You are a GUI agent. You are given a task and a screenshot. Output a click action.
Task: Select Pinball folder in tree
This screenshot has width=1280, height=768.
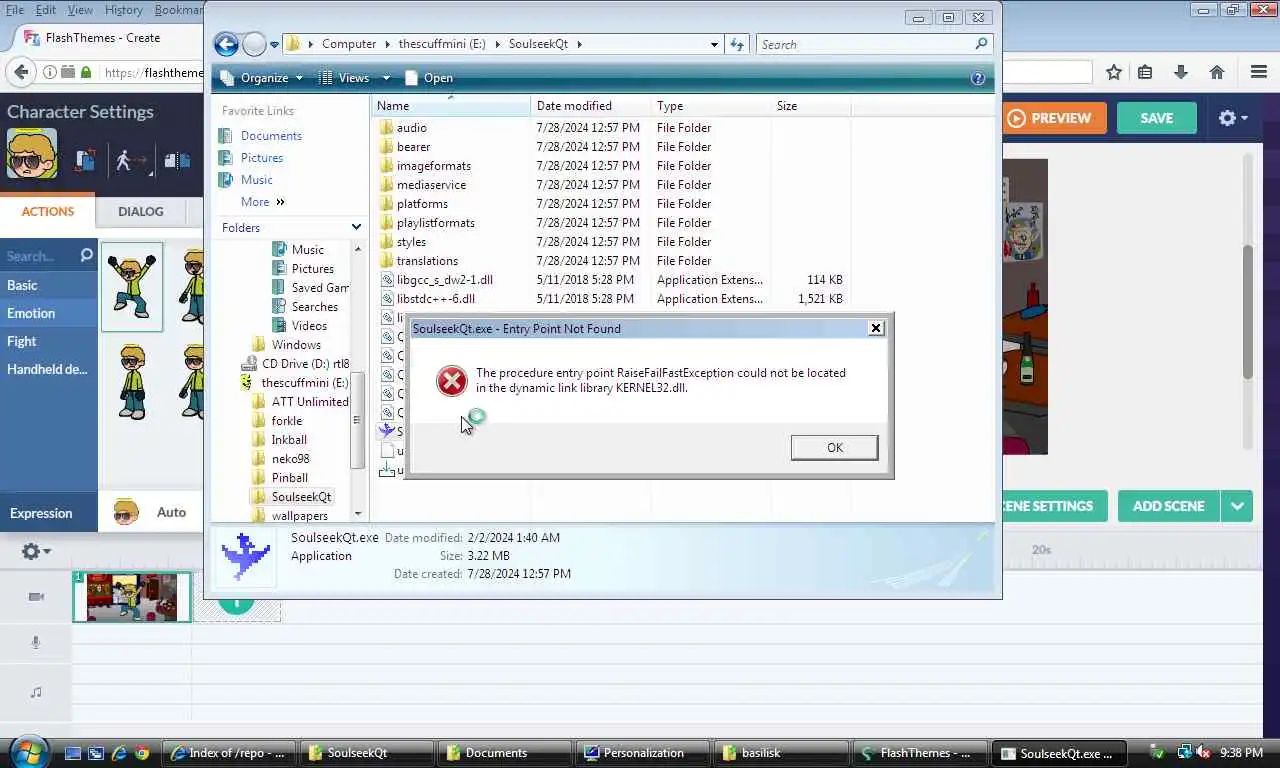pyautogui.click(x=289, y=478)
